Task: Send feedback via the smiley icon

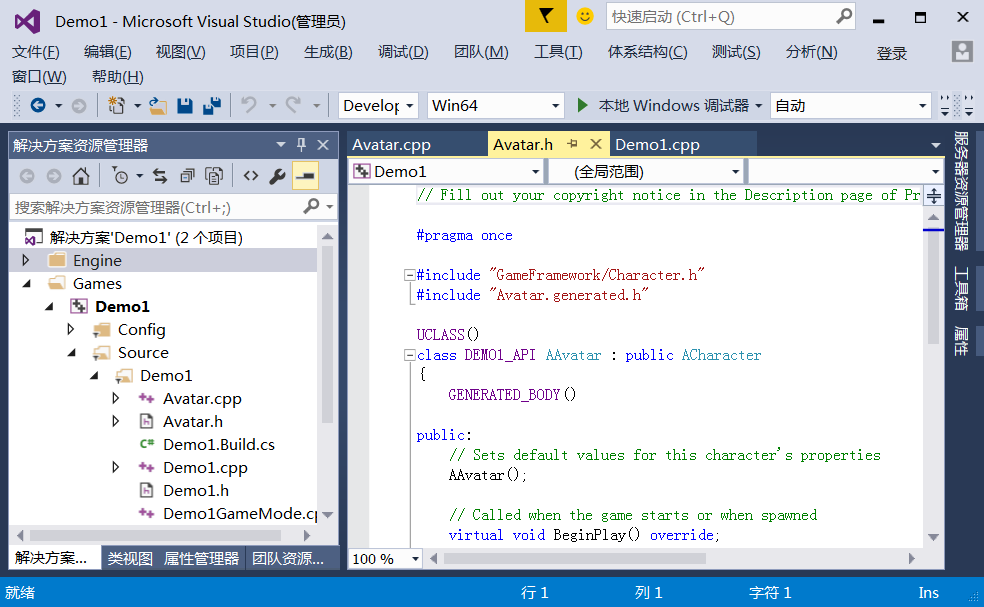Action: [x=585, y=16]
